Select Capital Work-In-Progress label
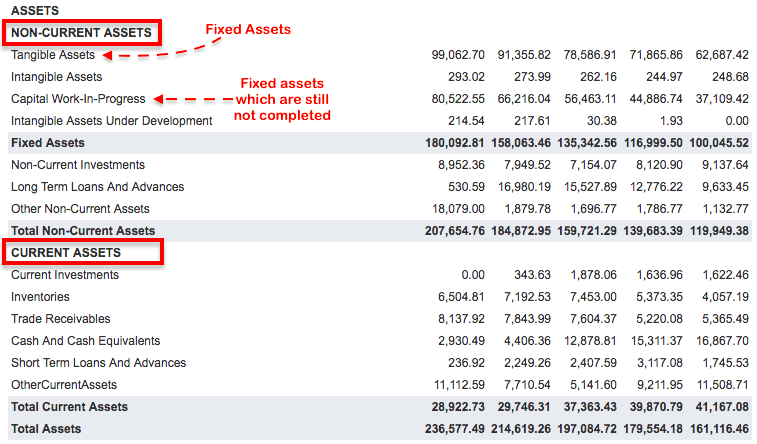Image resolution: width=757 pixels, height=444 pixels. click(x=78, y=99)
